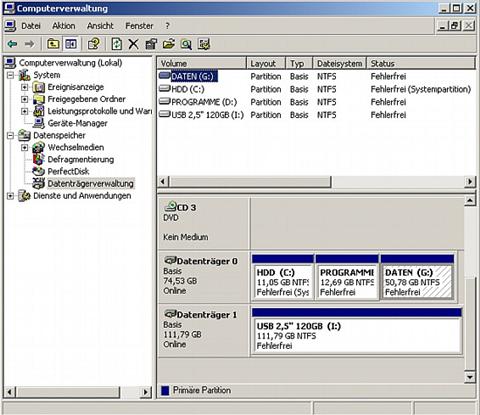Click the Geräte-Manager tree icon

(x=39, y=123)
